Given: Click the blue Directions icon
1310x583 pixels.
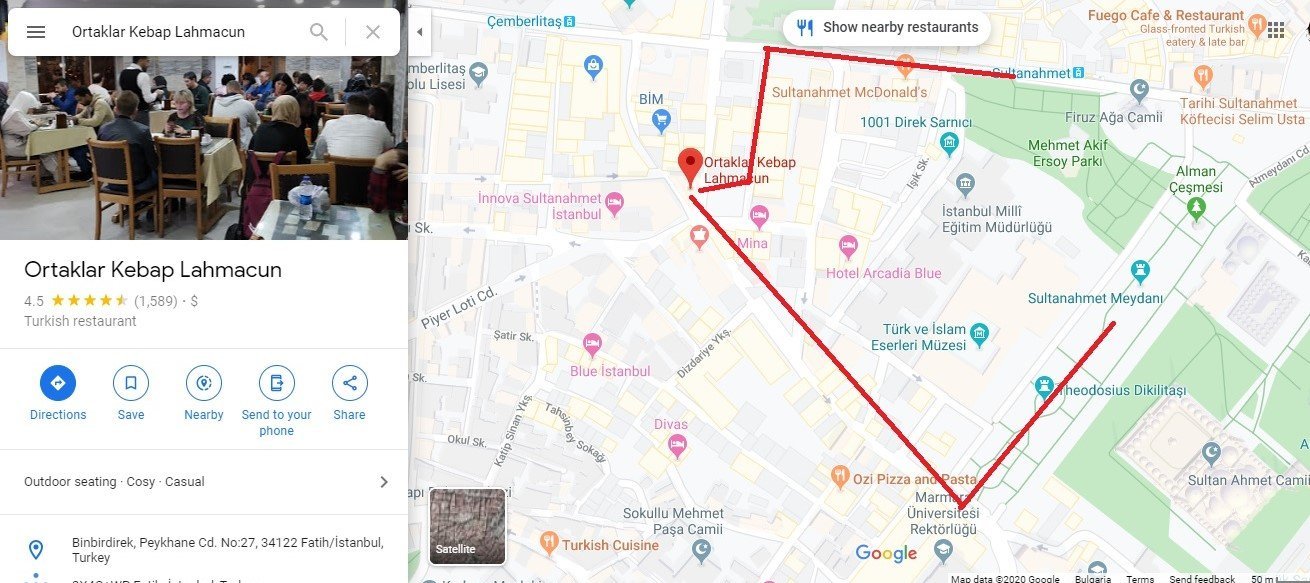Looking at the screenshot, I should click(x=58, y=383).
